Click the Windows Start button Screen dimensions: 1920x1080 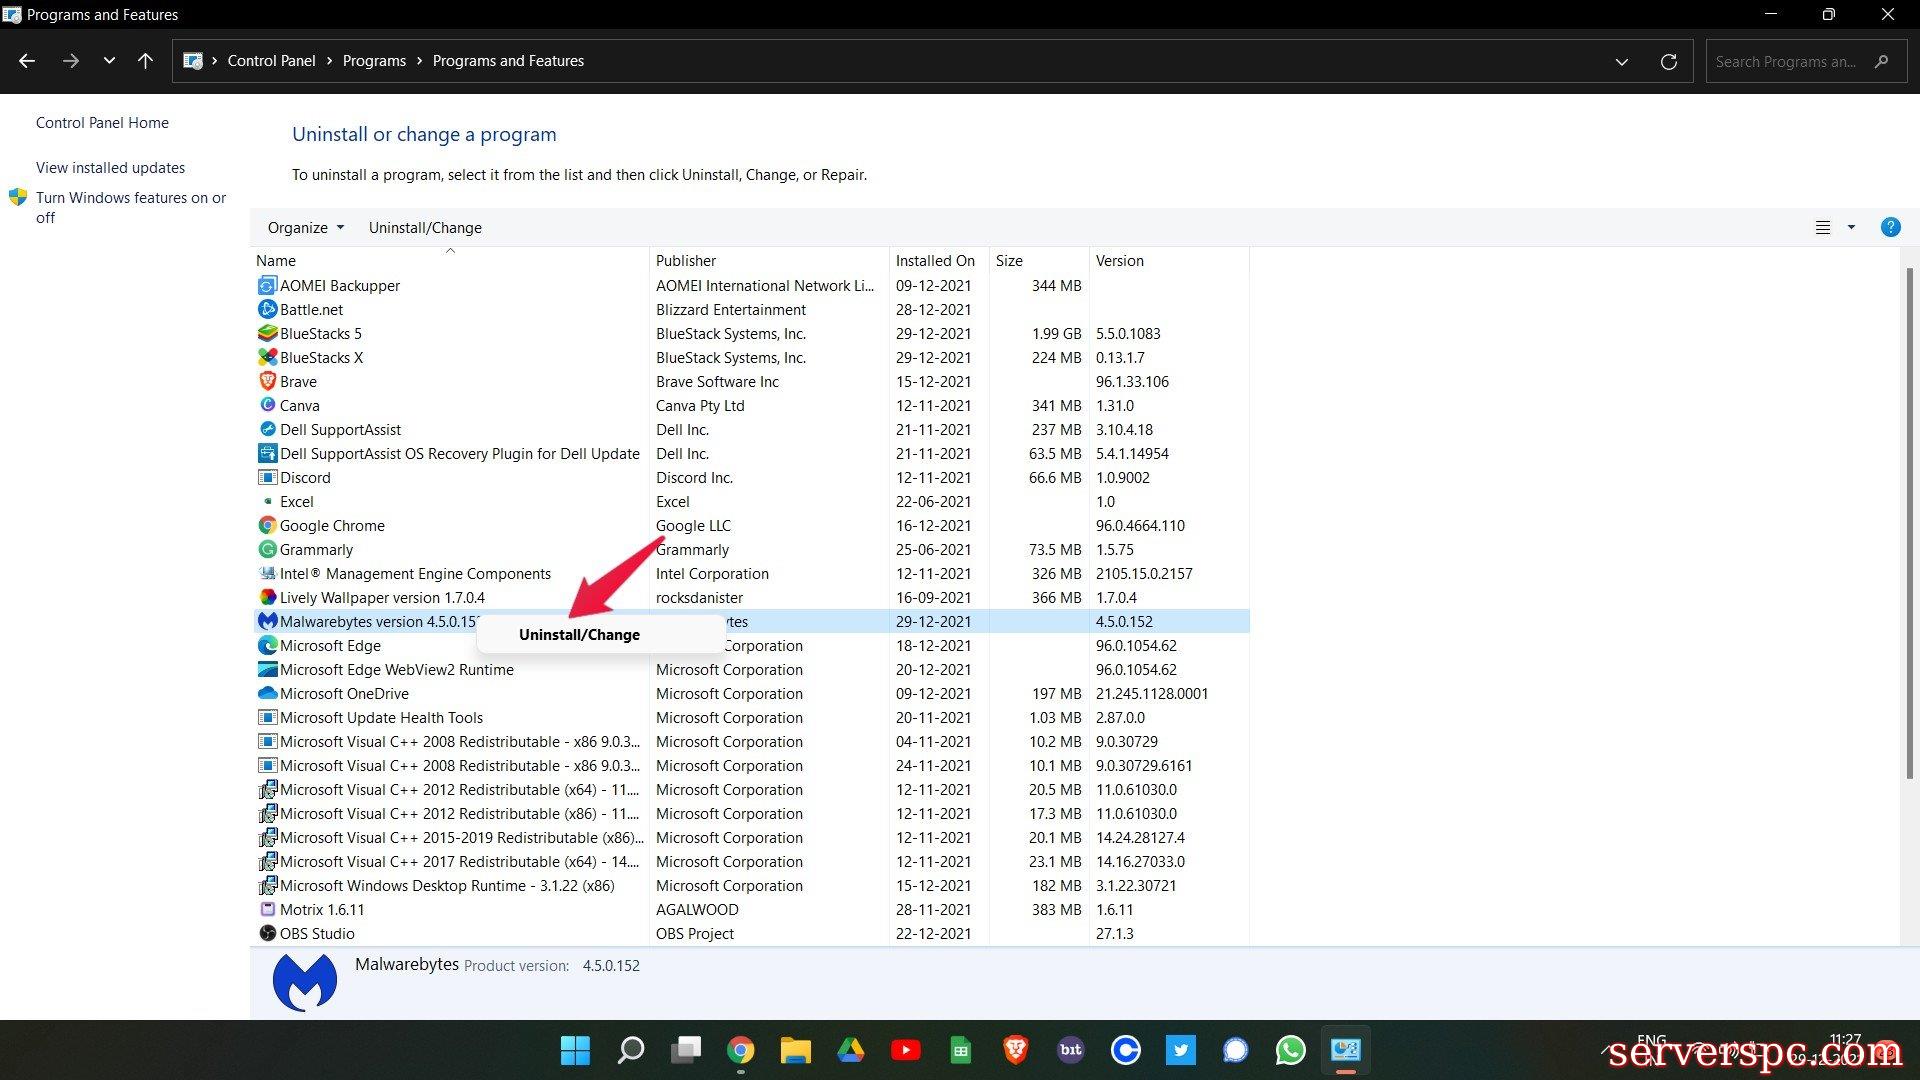click(x=575, y=1050)
